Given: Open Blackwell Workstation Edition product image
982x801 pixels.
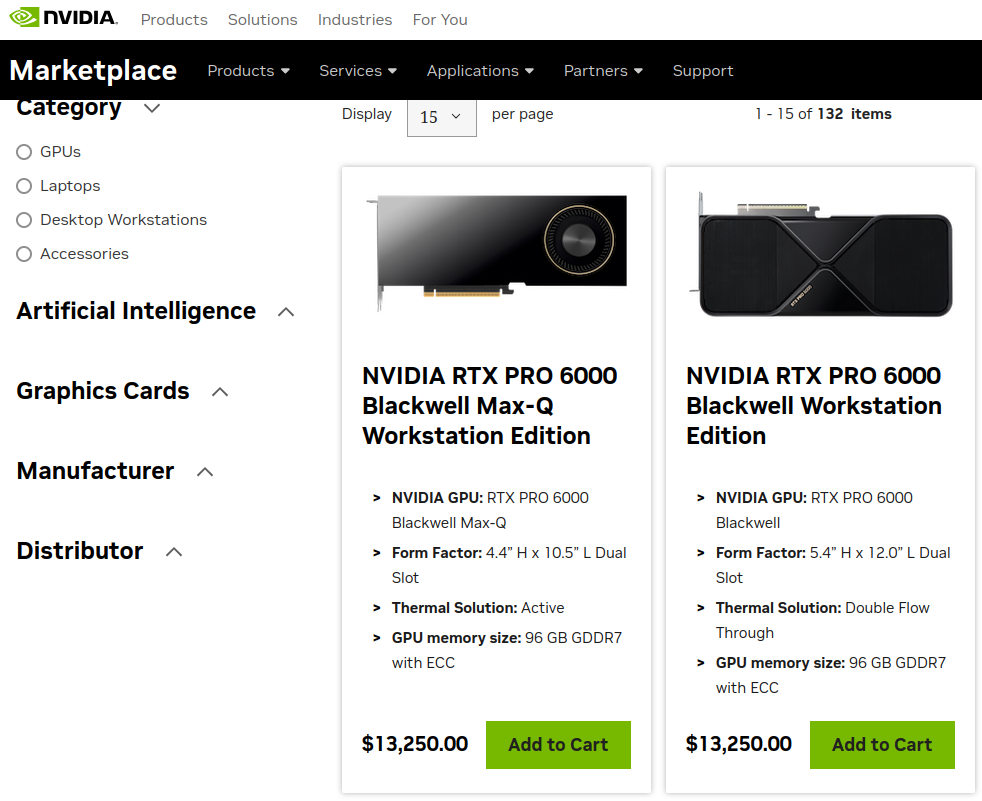Looking at the screenshot, I should coord(820,253).
